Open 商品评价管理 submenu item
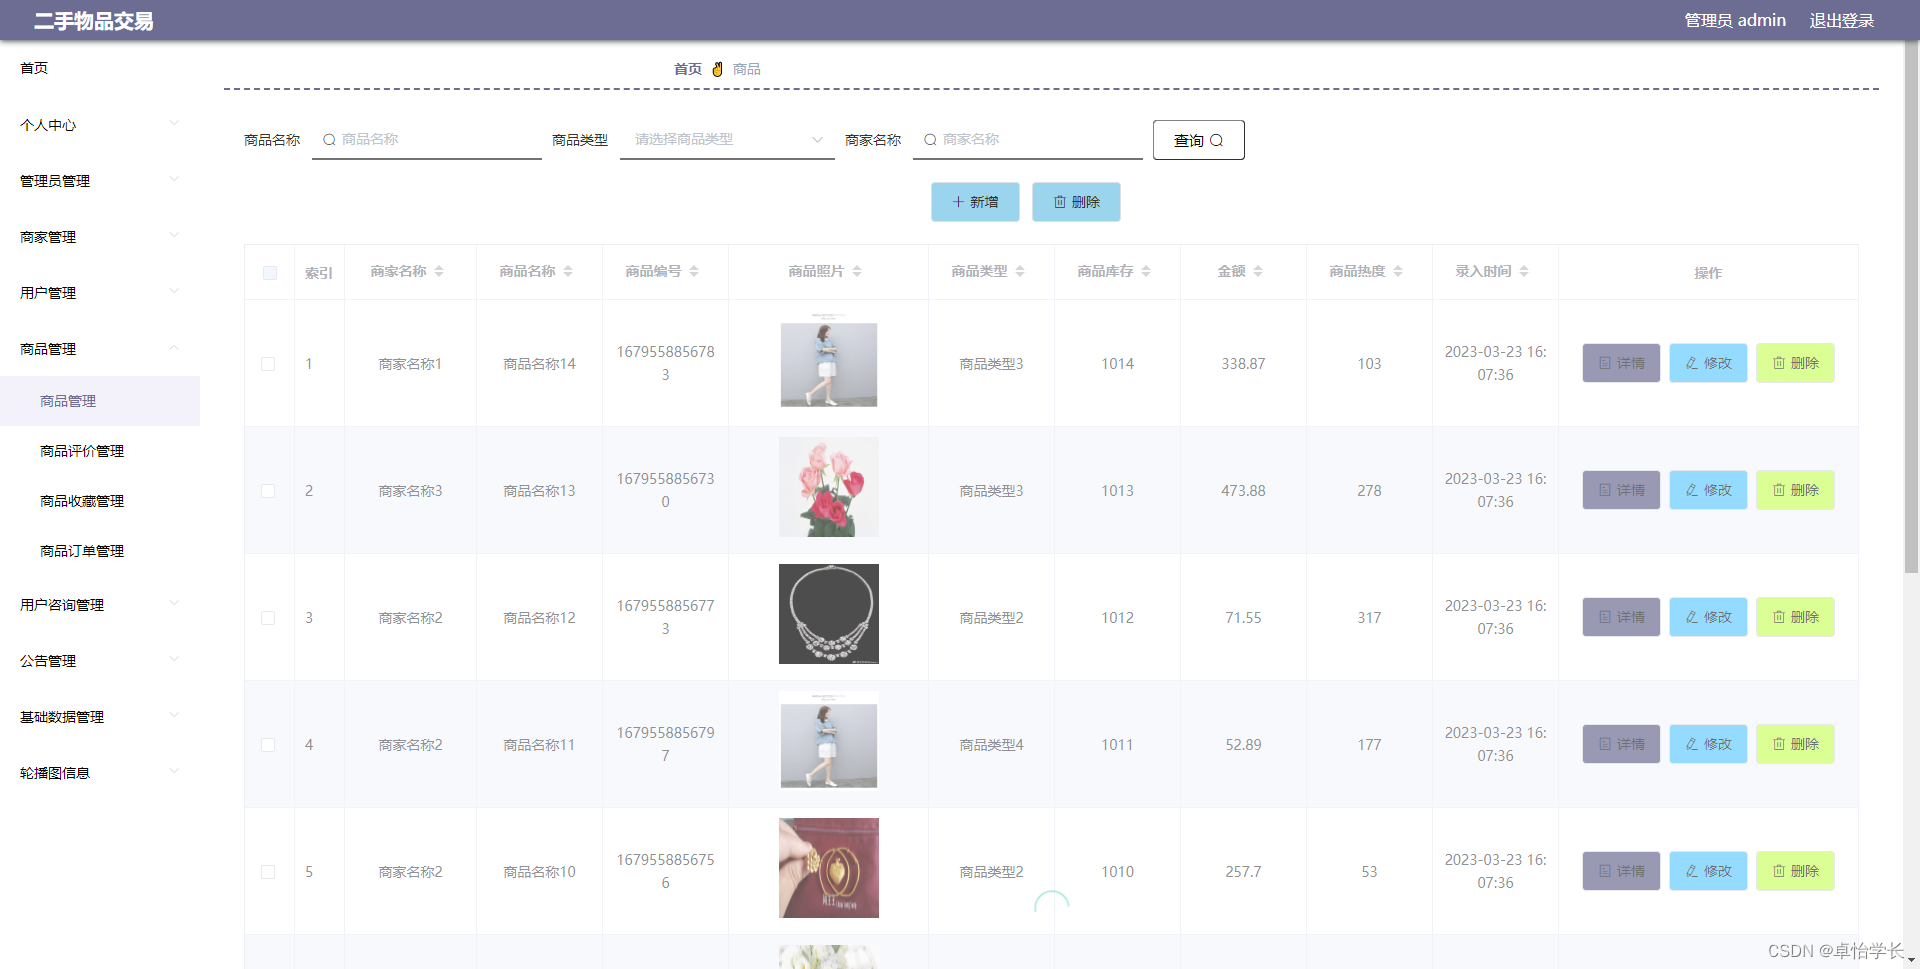Image resolution: width=1920 pixels, height=969 pixels. pyautogui.click(x=100, y=451)
